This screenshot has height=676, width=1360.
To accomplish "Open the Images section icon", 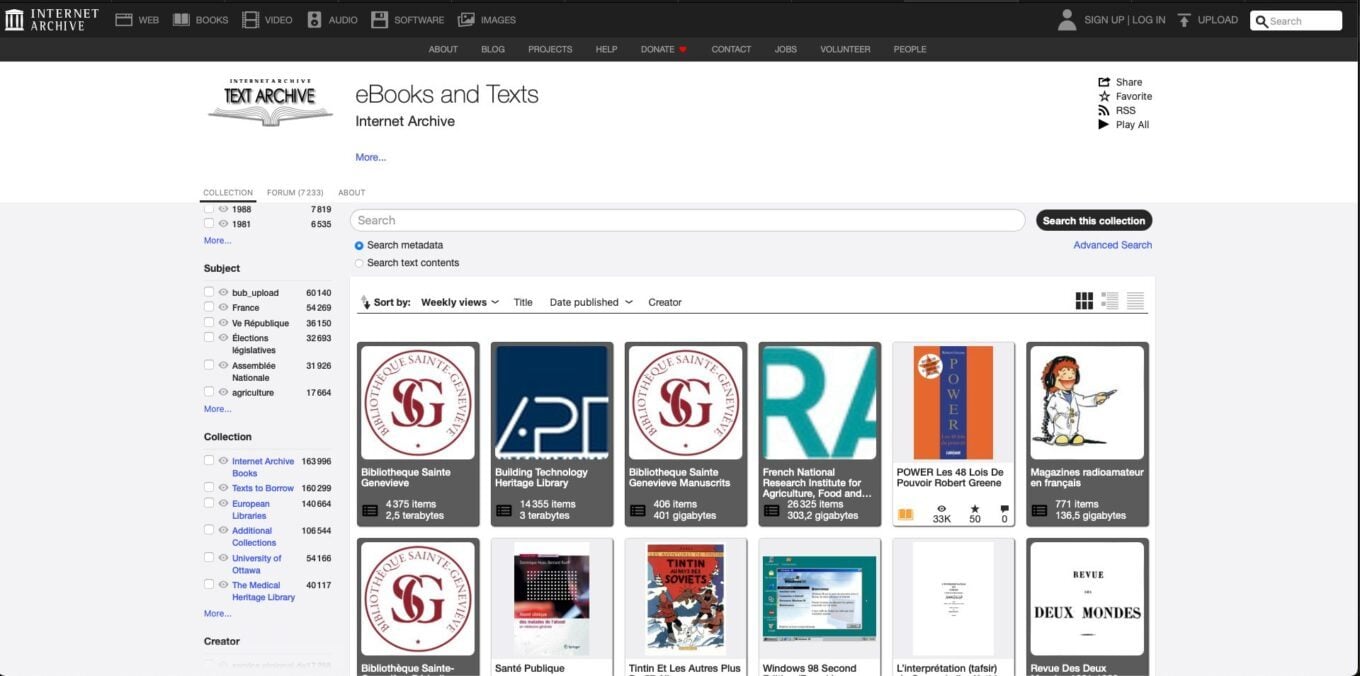I will point(466,19).
